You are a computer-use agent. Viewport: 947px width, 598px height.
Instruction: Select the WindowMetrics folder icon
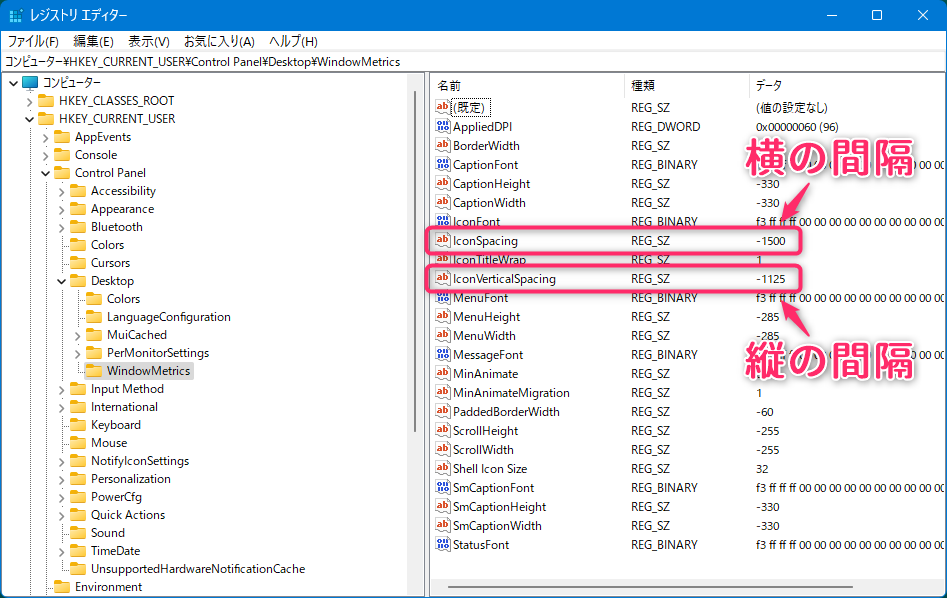click(x=94, y=371)
